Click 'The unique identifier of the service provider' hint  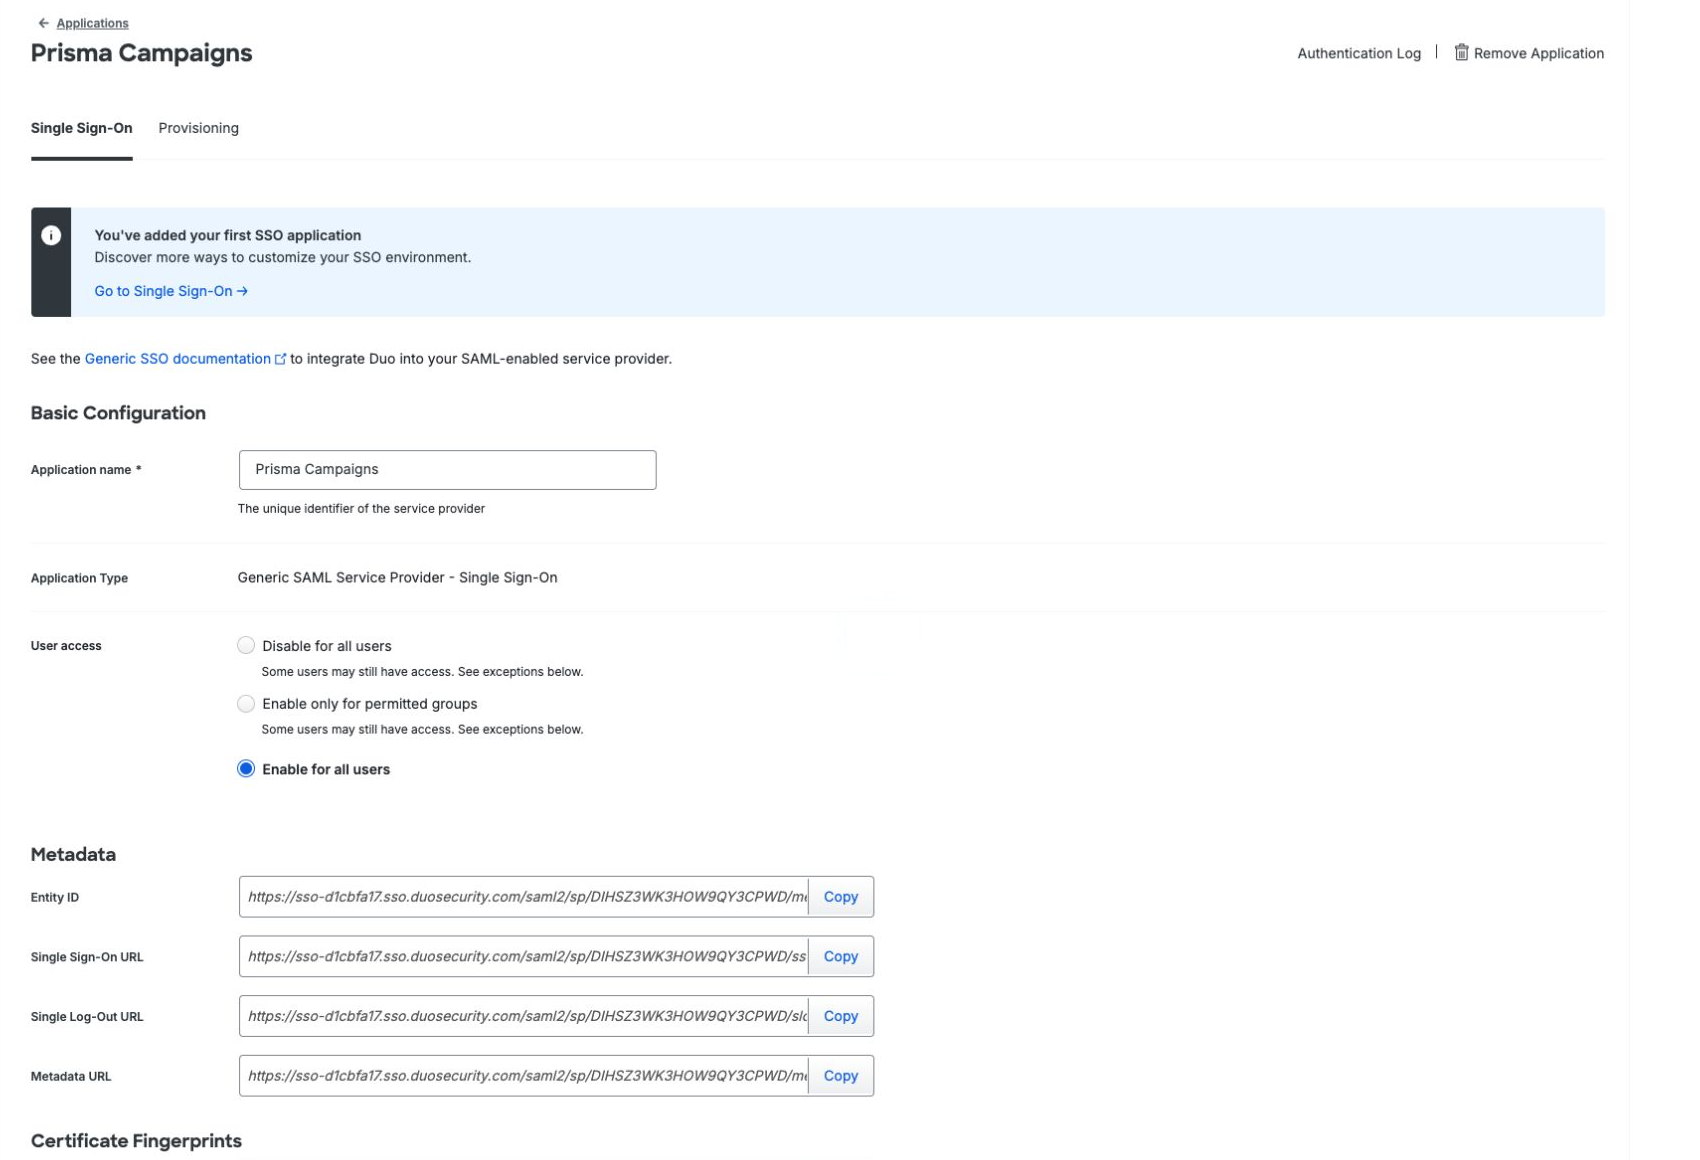[361, 509]
